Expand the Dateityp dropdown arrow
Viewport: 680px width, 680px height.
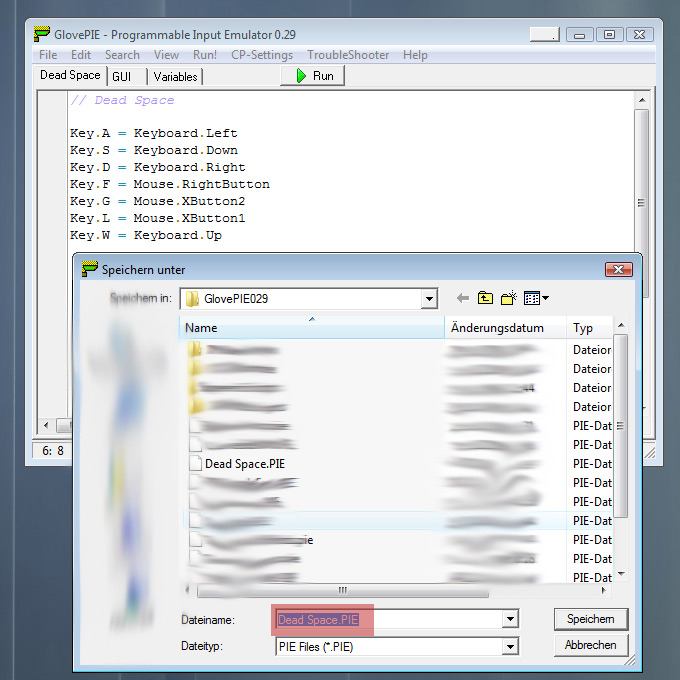tap(510, 647)
